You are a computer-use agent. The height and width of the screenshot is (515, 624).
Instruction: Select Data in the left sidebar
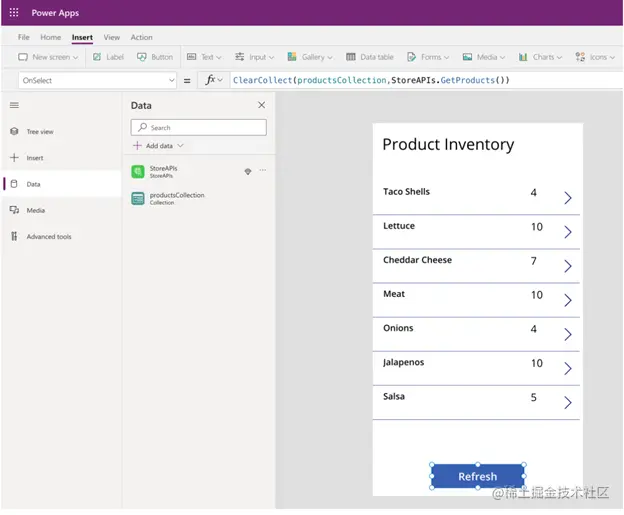[62, 184]
